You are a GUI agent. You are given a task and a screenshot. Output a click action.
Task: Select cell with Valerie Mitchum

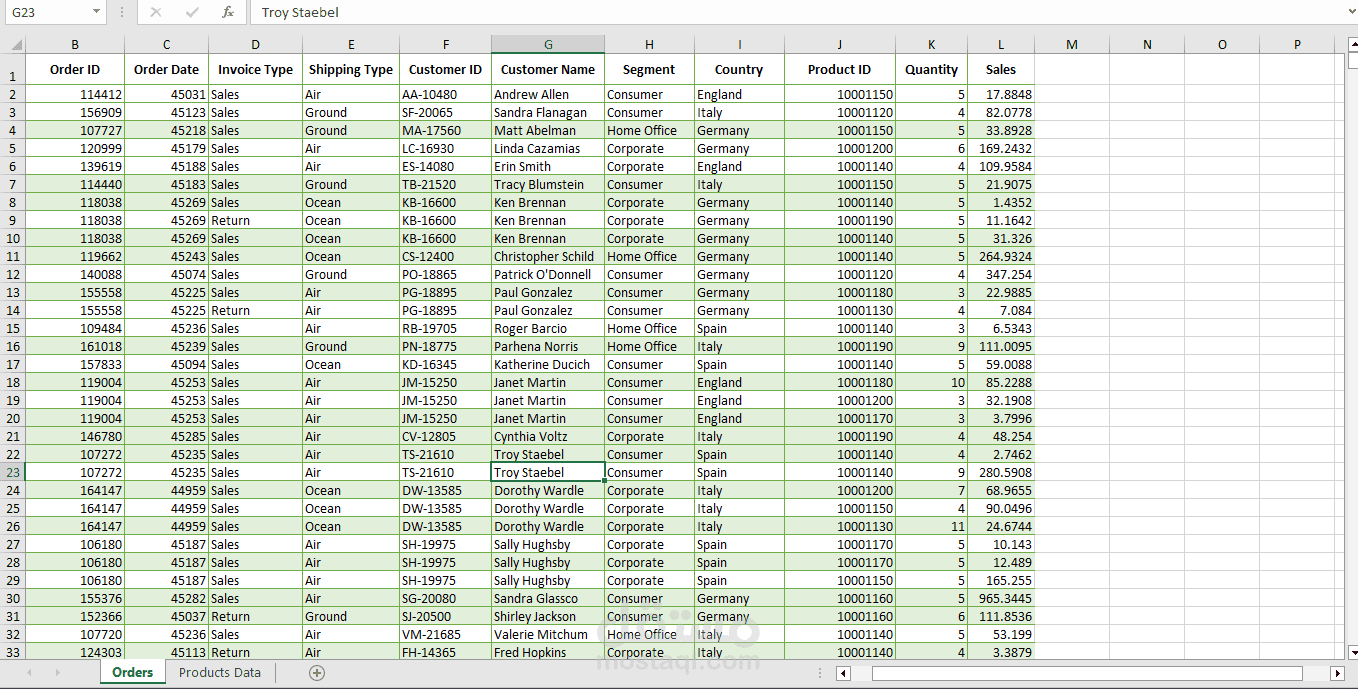click(x=548, y=634)
